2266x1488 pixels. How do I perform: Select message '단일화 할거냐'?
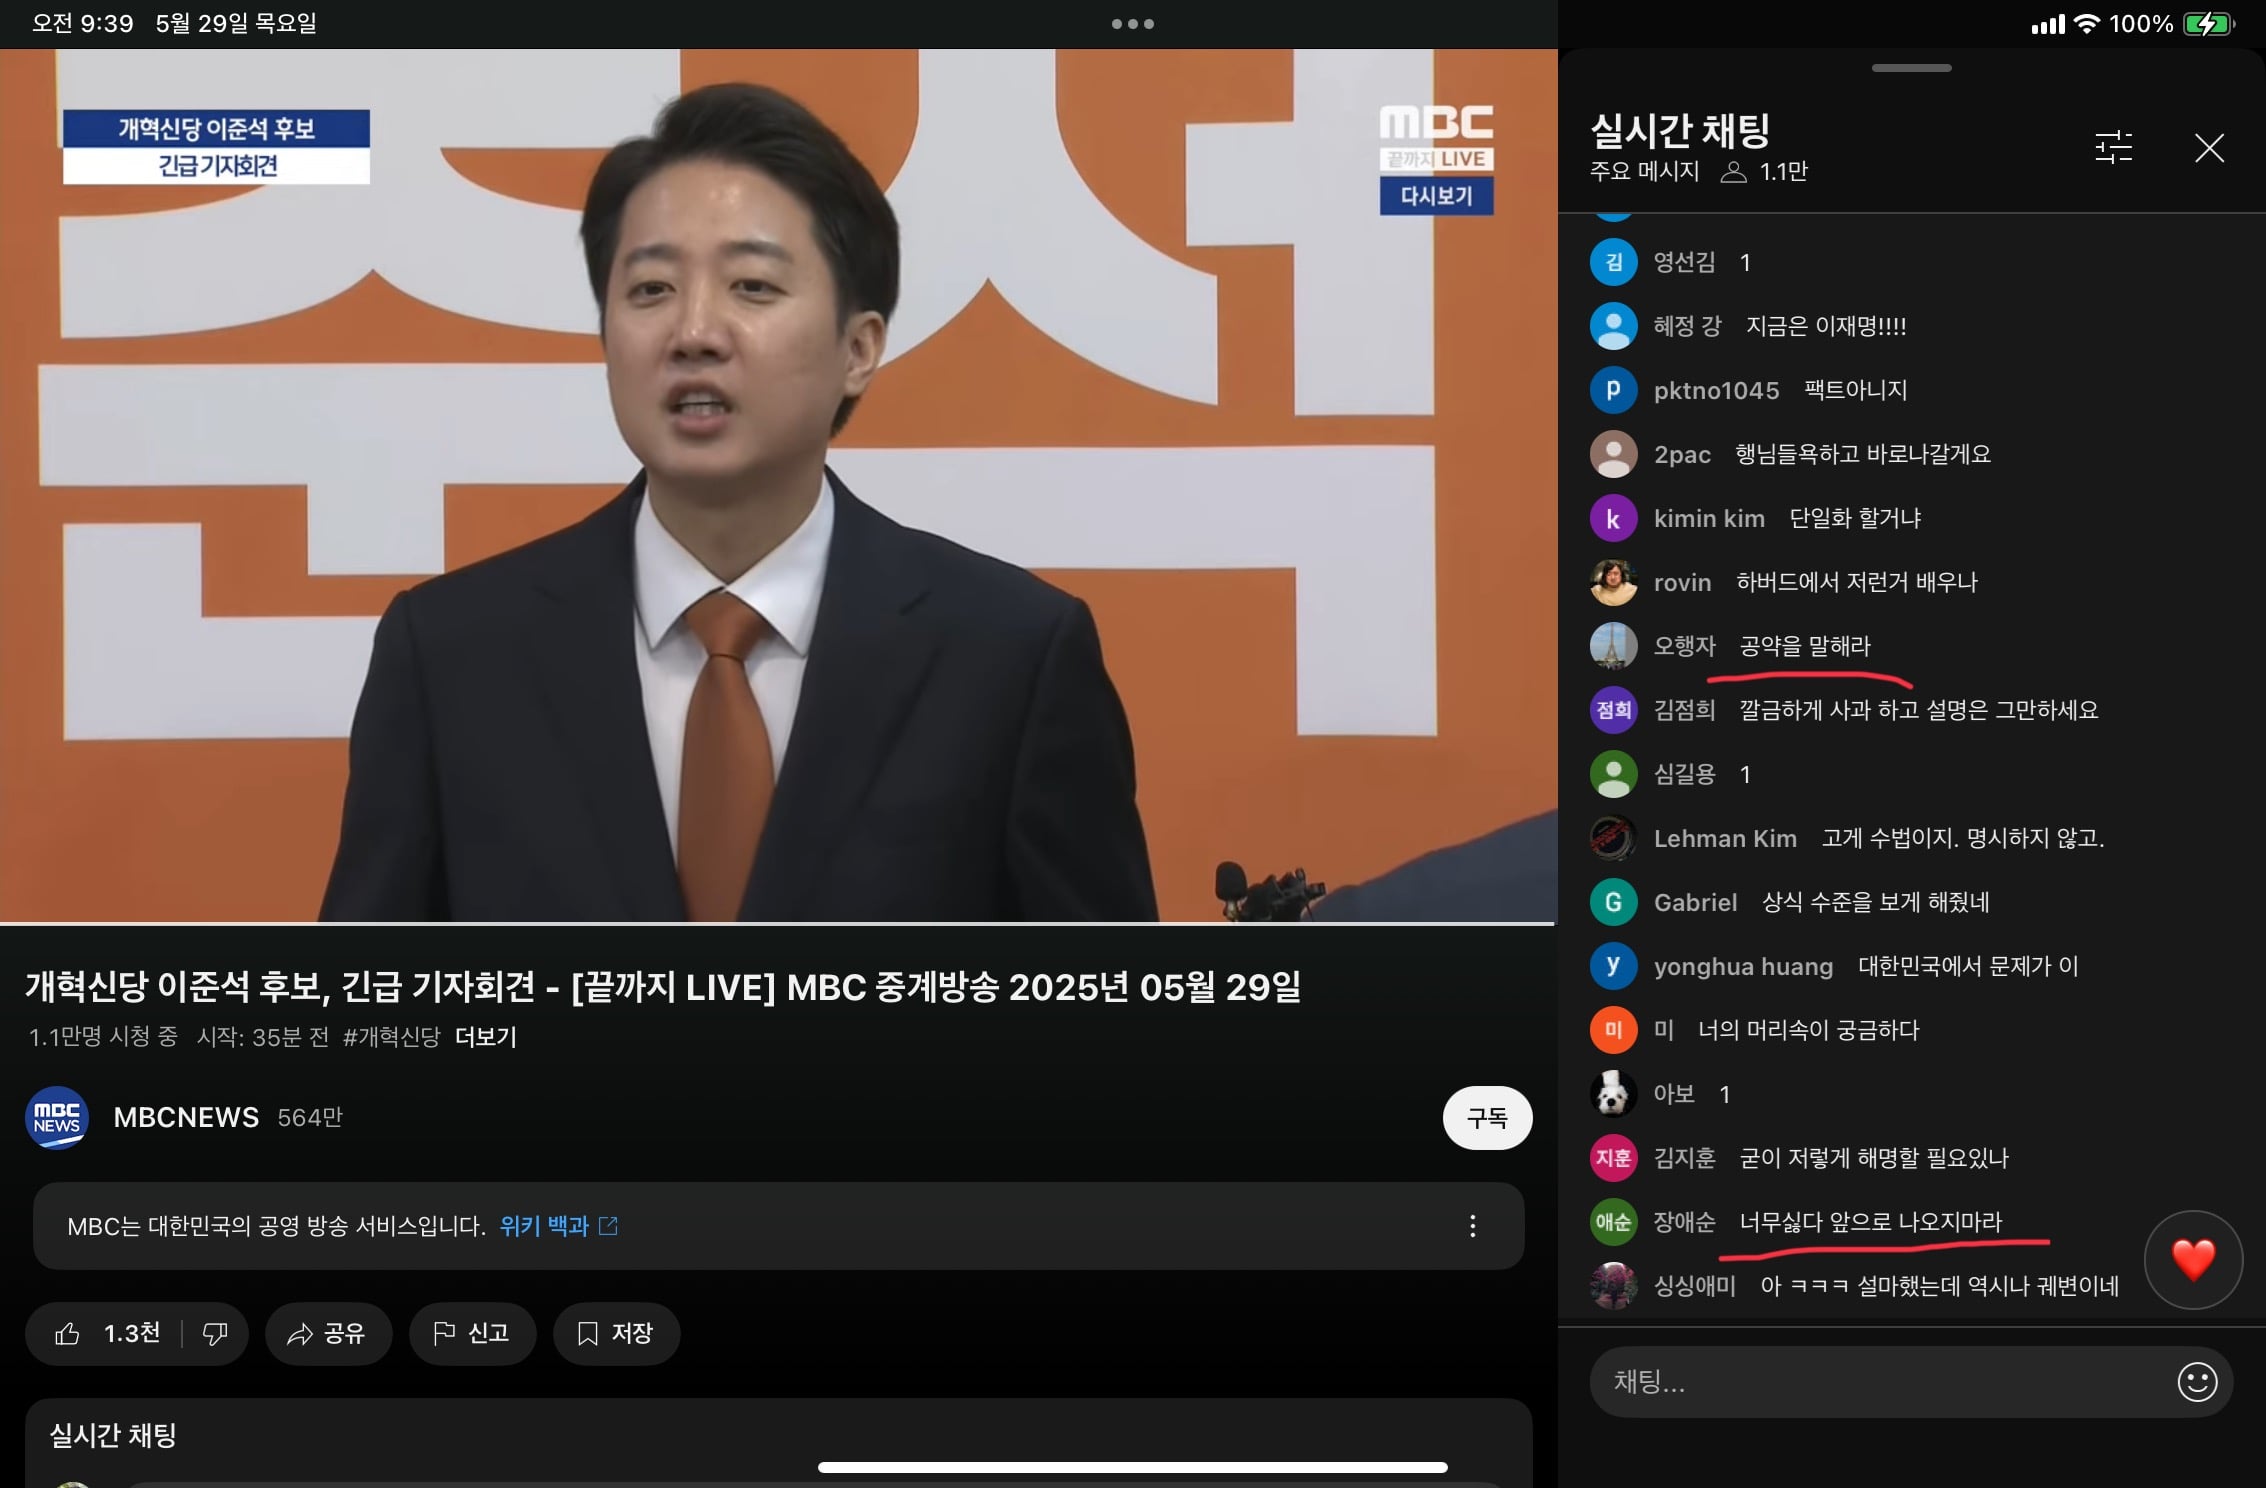pyautogui.click(x=1855, y=518)
